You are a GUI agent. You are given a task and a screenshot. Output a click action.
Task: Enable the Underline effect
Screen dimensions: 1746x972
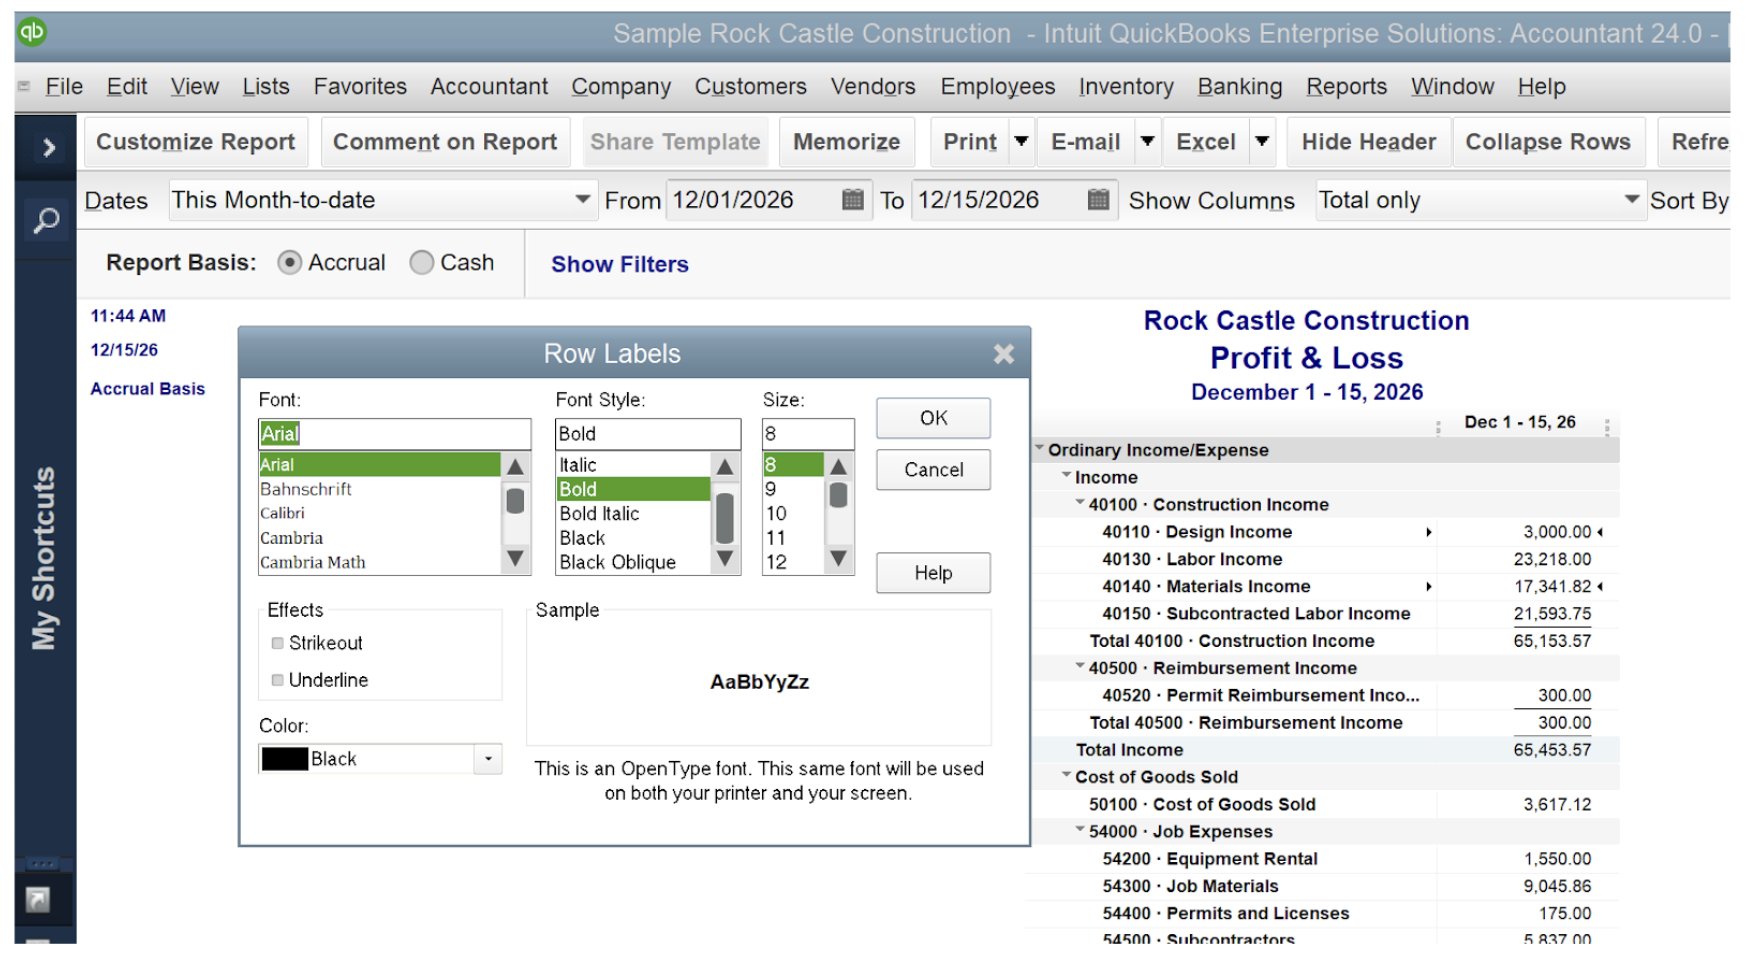[277, 680]
